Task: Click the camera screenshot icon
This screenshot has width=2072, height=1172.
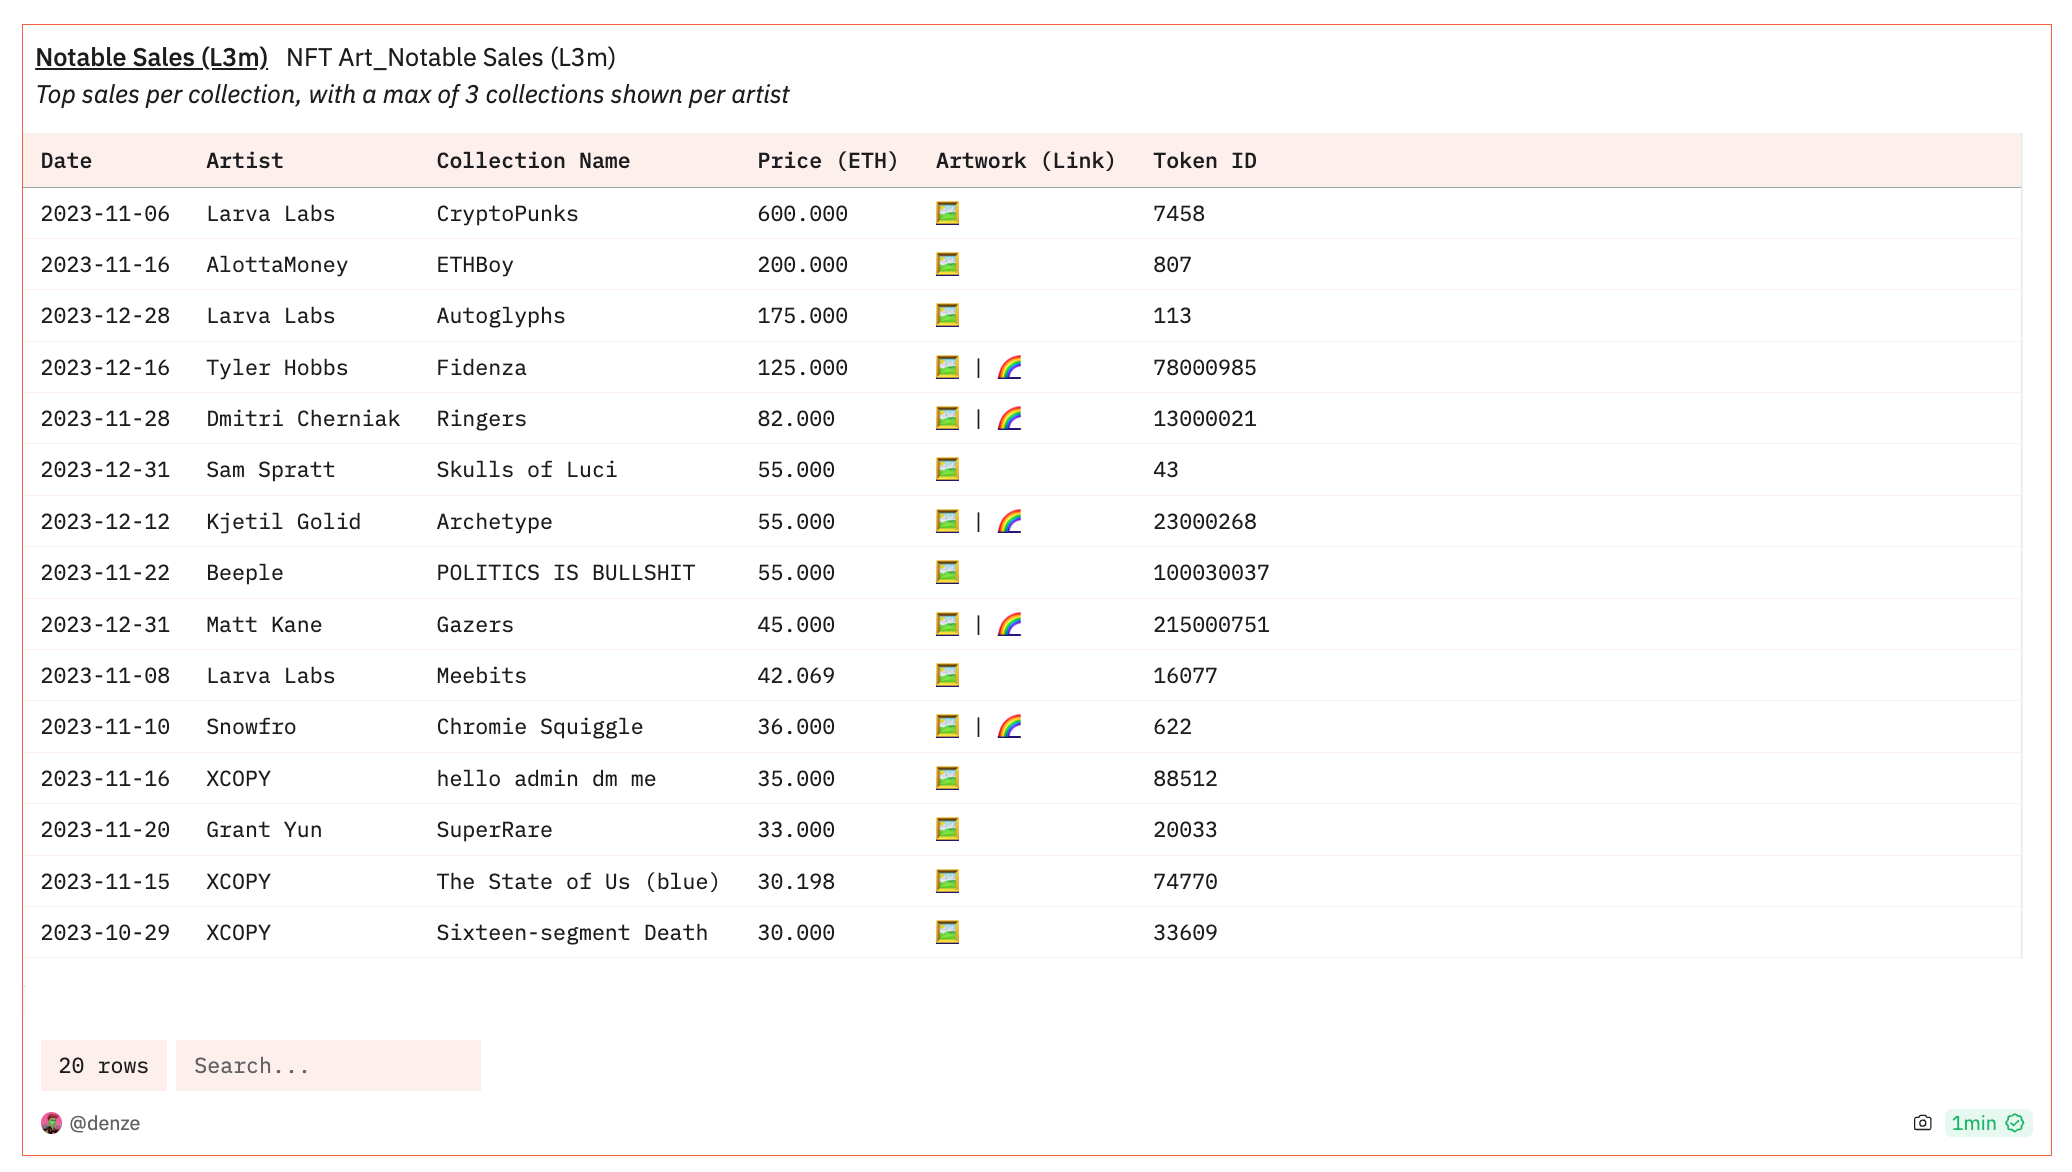Action: coord(1922,1123)
